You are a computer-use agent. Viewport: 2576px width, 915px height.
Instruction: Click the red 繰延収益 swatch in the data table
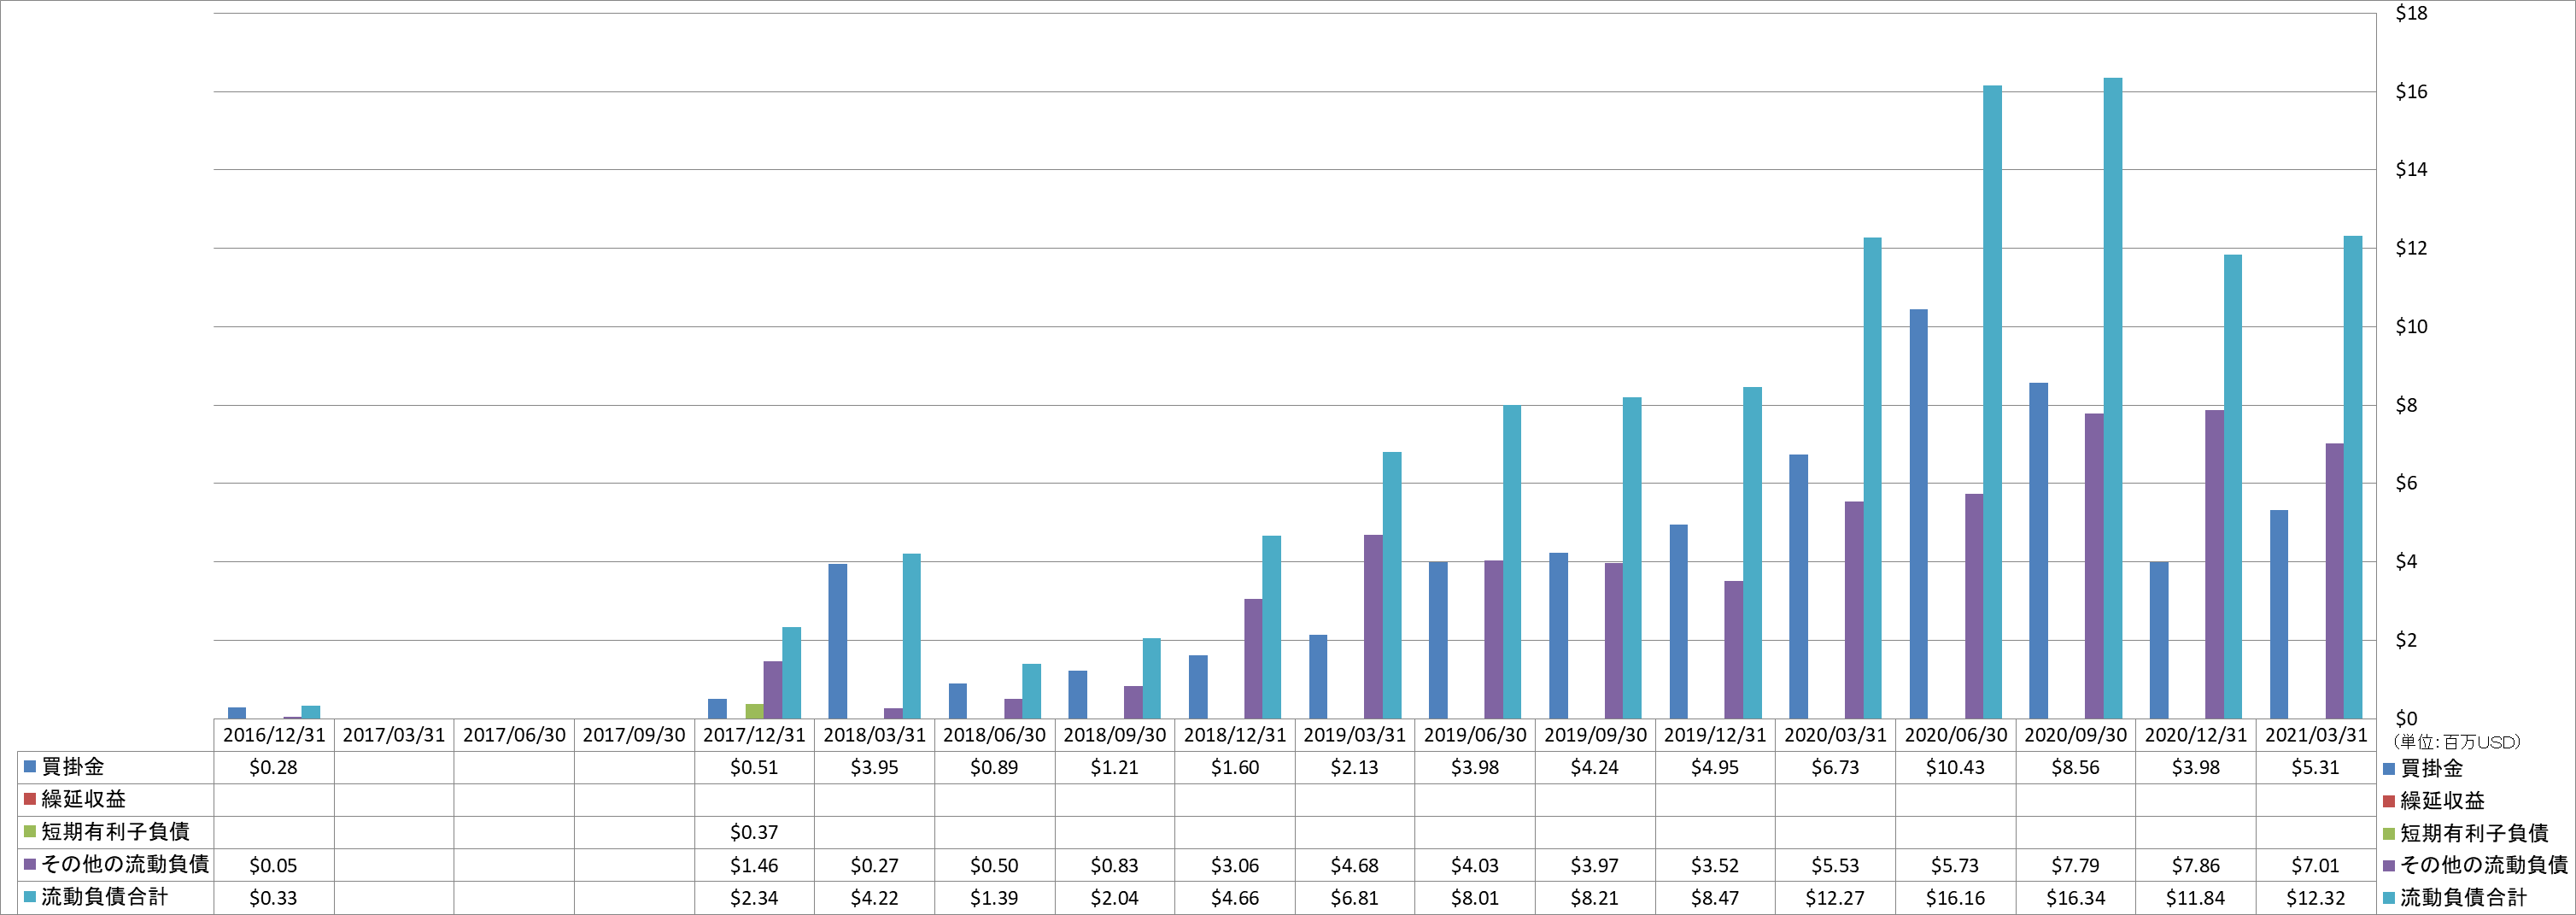(30, 798)
